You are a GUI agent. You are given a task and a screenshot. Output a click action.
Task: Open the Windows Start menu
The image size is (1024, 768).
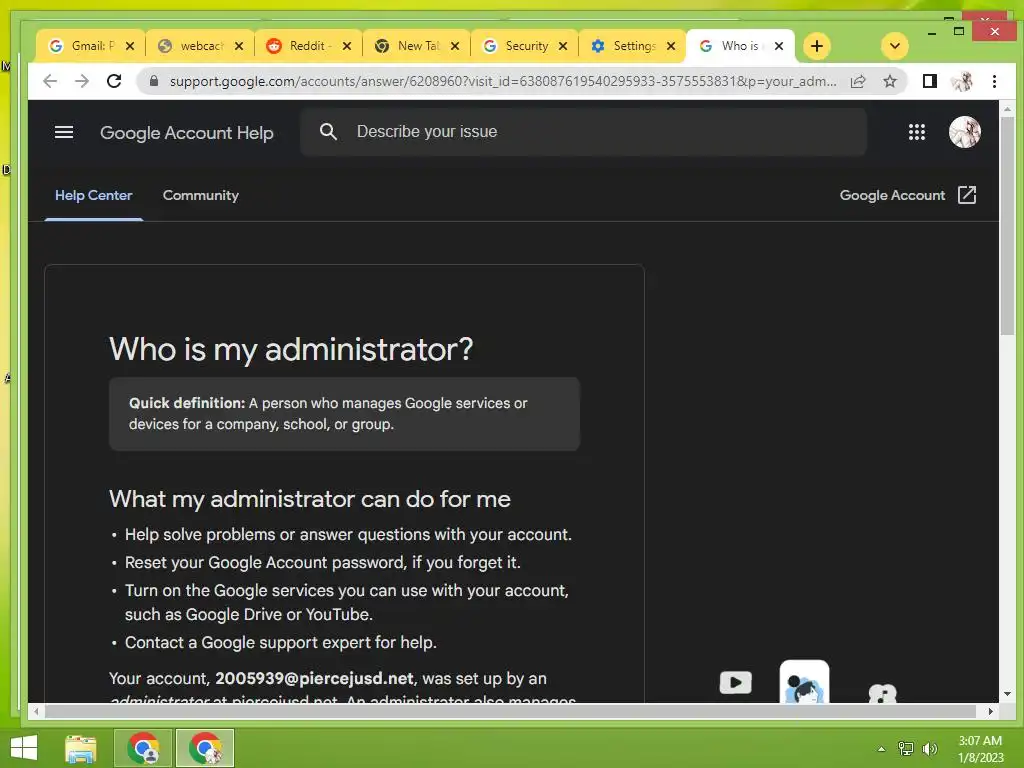[24, 748]
